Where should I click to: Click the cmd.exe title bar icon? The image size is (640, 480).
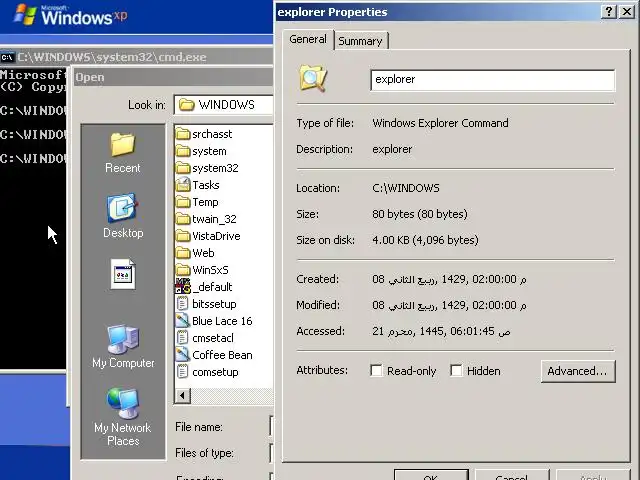coord(7,57)
